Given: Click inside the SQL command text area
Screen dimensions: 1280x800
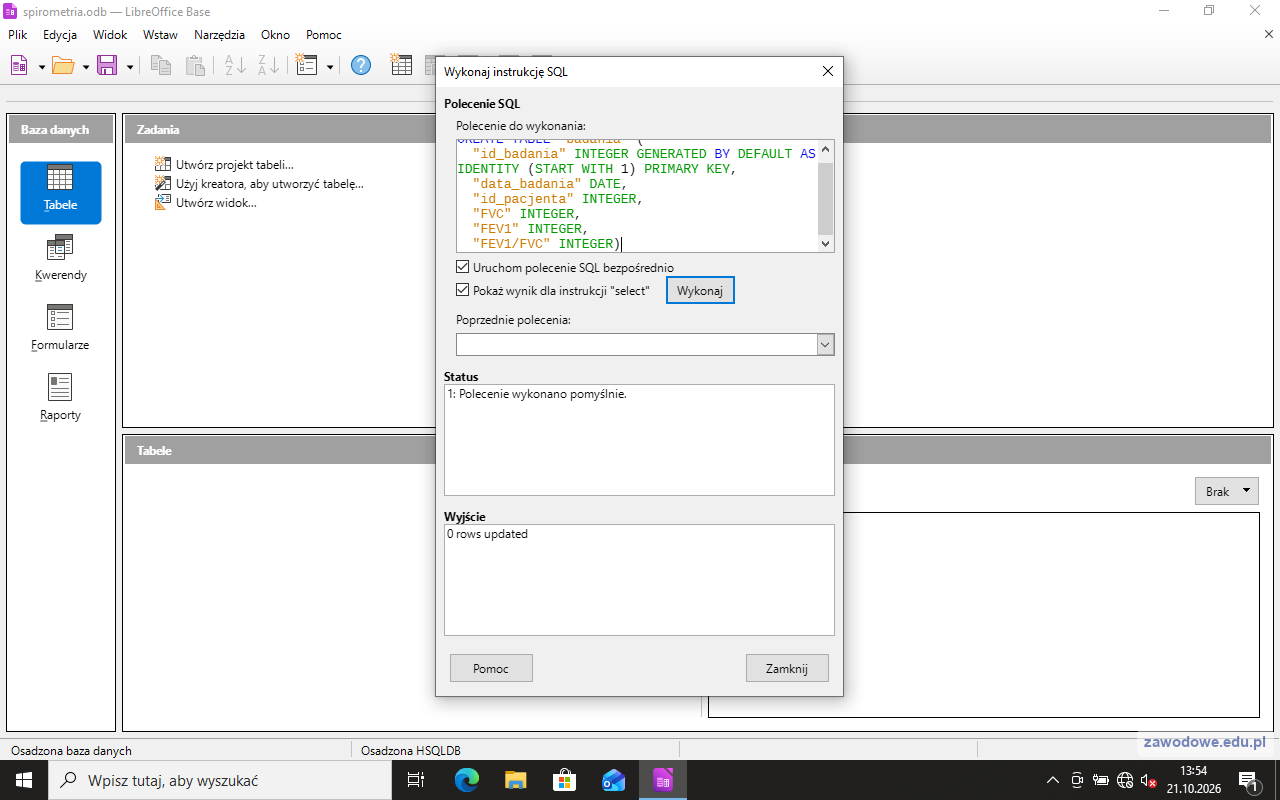Looking at the screenshot, I should click(x=637, y=196).
